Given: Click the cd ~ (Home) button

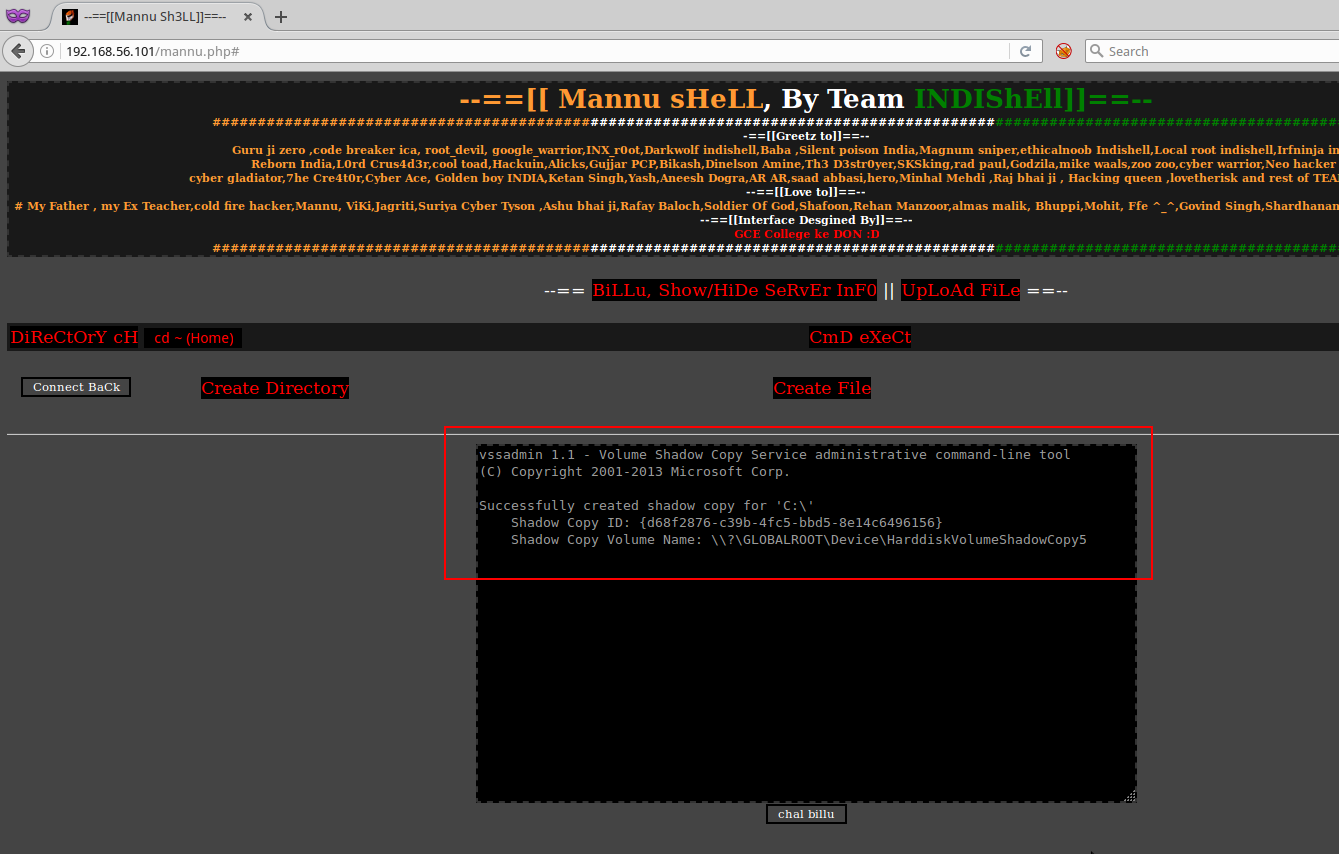Looking at the screenshot, I should click(x=193, y=338).
